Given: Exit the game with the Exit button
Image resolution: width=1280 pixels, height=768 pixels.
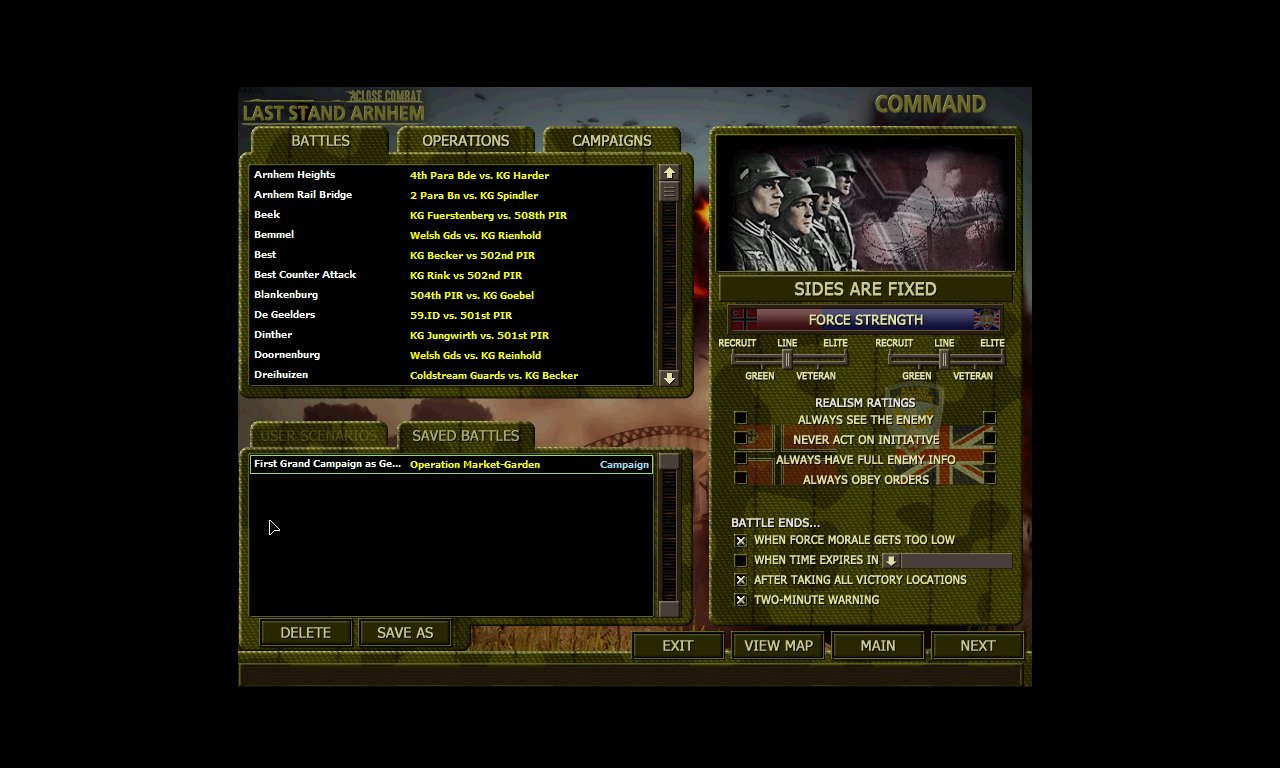Looking at the screenshot, I should coord(678,646).
